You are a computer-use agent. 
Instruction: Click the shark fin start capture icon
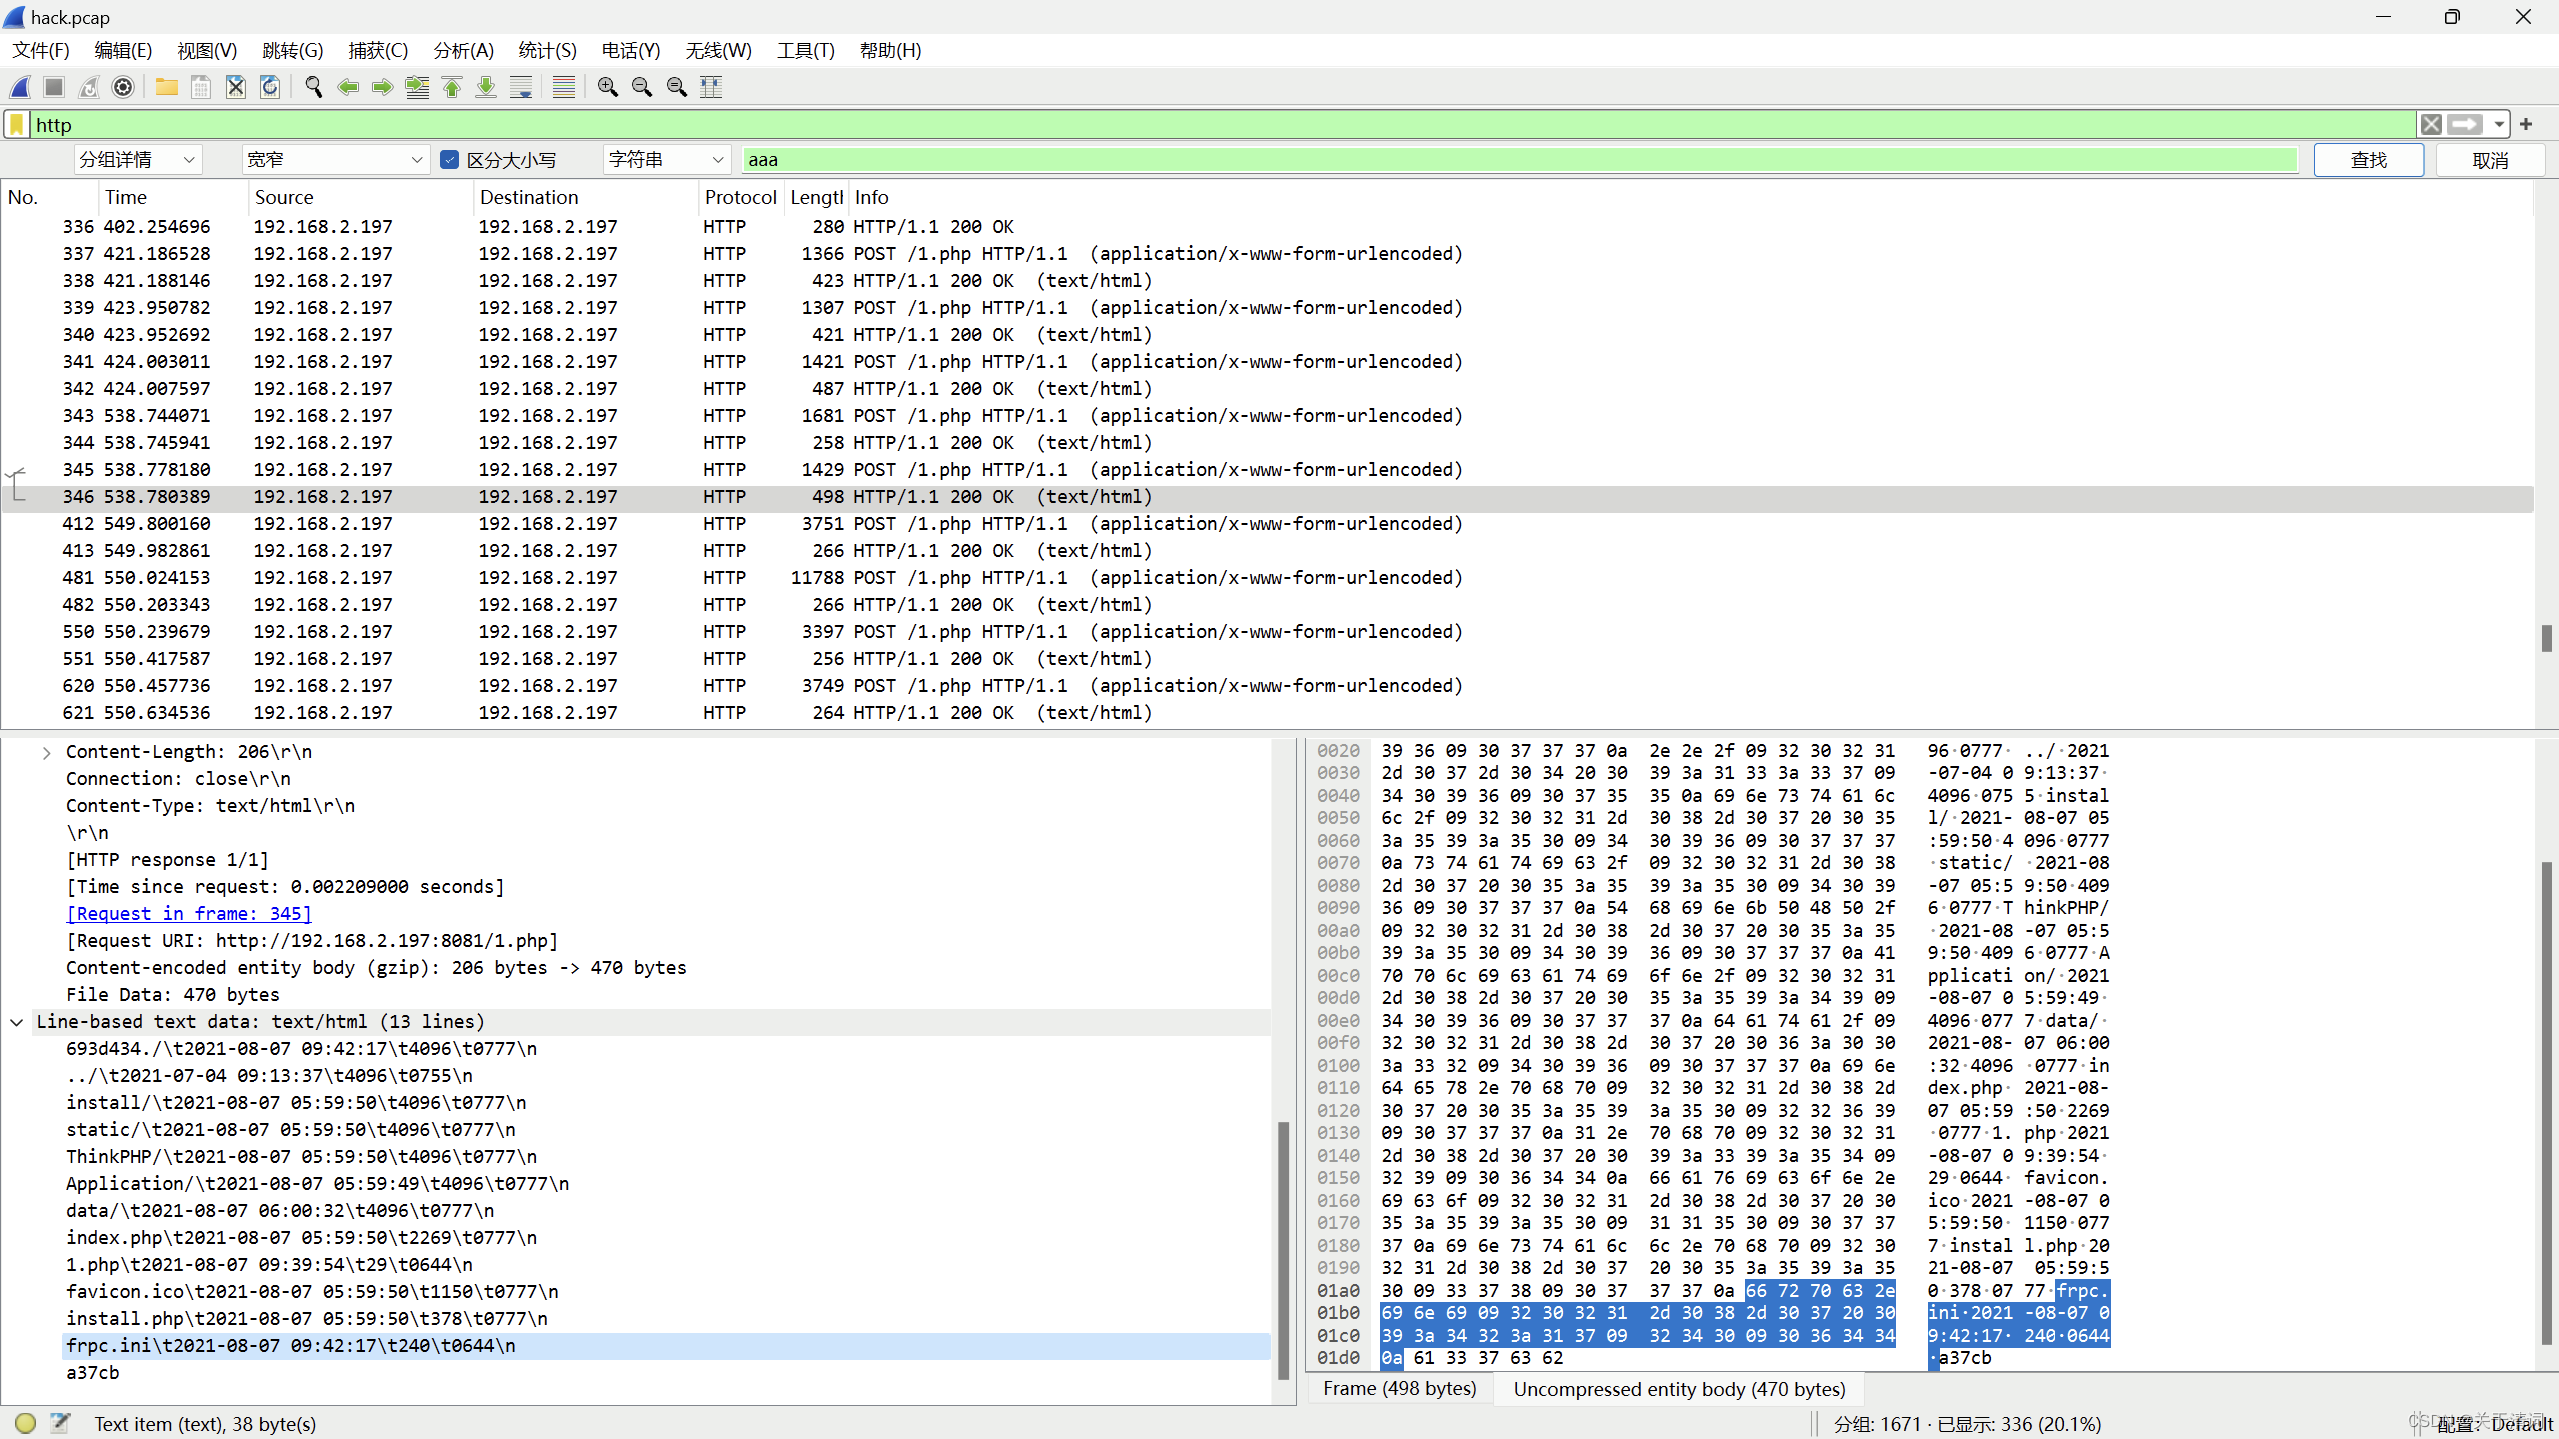[x=20, y=87]
